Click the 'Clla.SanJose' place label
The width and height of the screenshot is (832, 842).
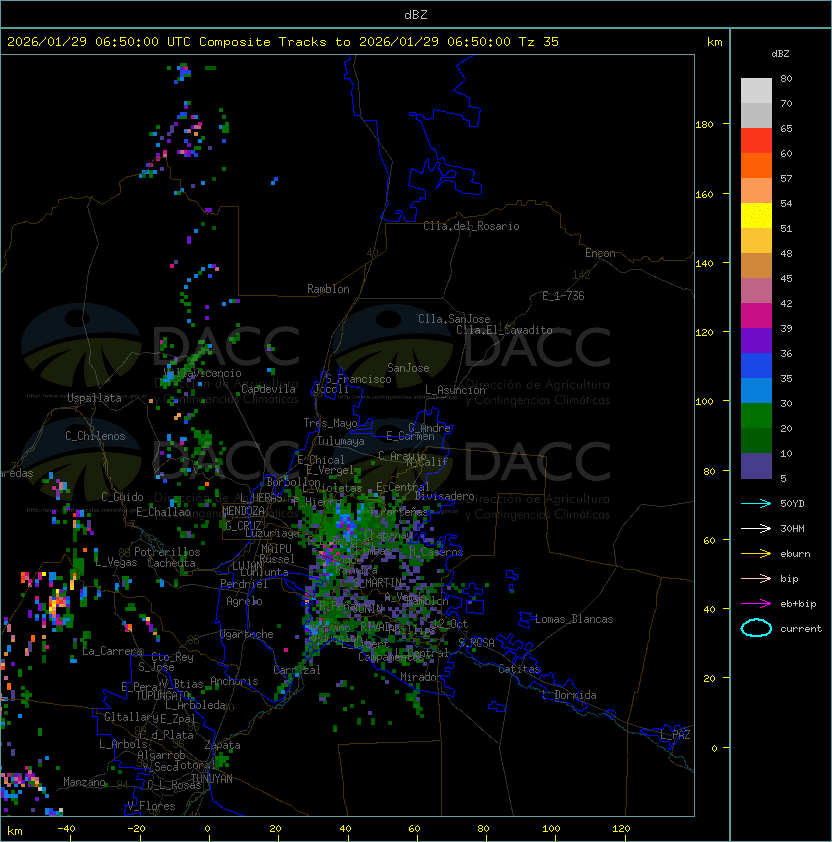pyautogui.click(x=454, y=319)
